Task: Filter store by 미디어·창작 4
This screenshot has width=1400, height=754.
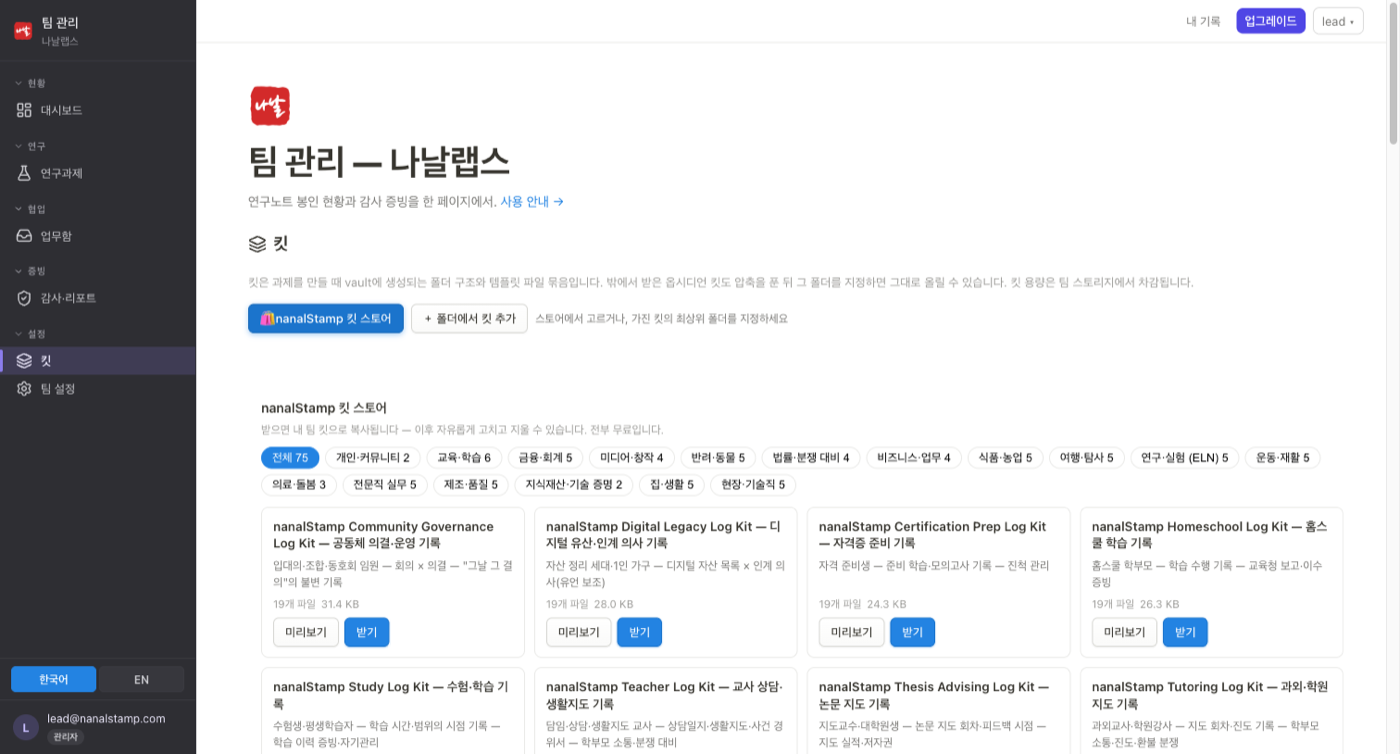Action: click(x=631, y=457)
